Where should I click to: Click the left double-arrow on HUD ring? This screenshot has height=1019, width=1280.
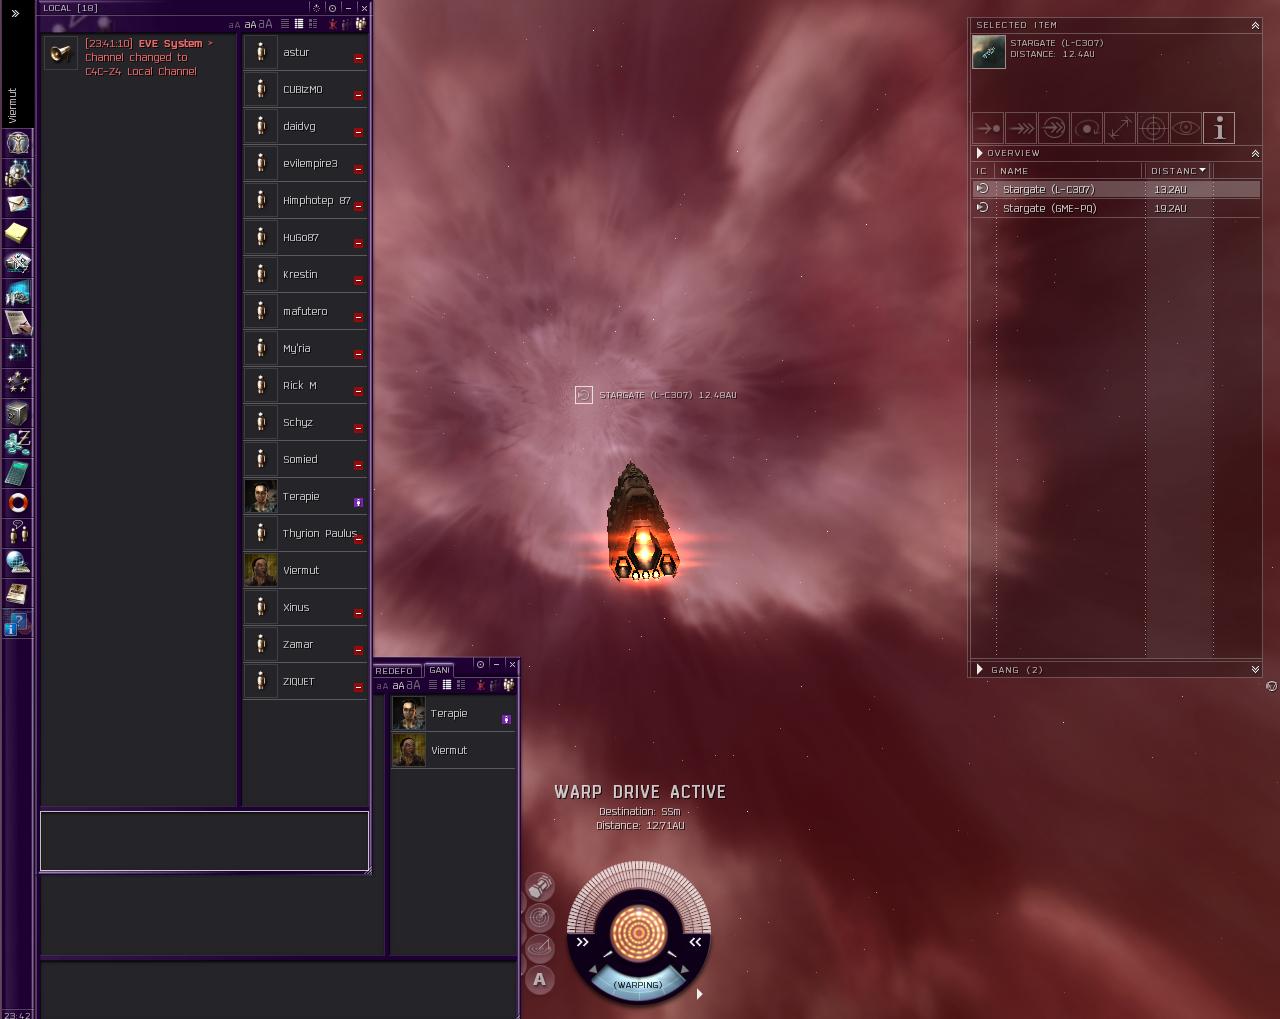[x=582, y=942]
